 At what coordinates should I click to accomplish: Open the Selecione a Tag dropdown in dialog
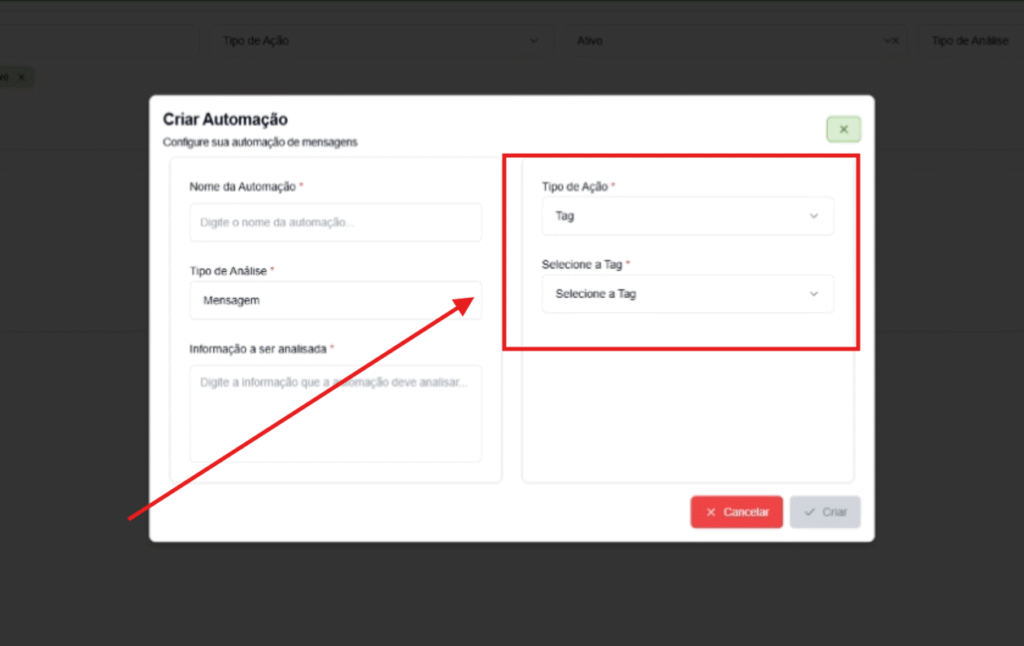click(686, 294)
